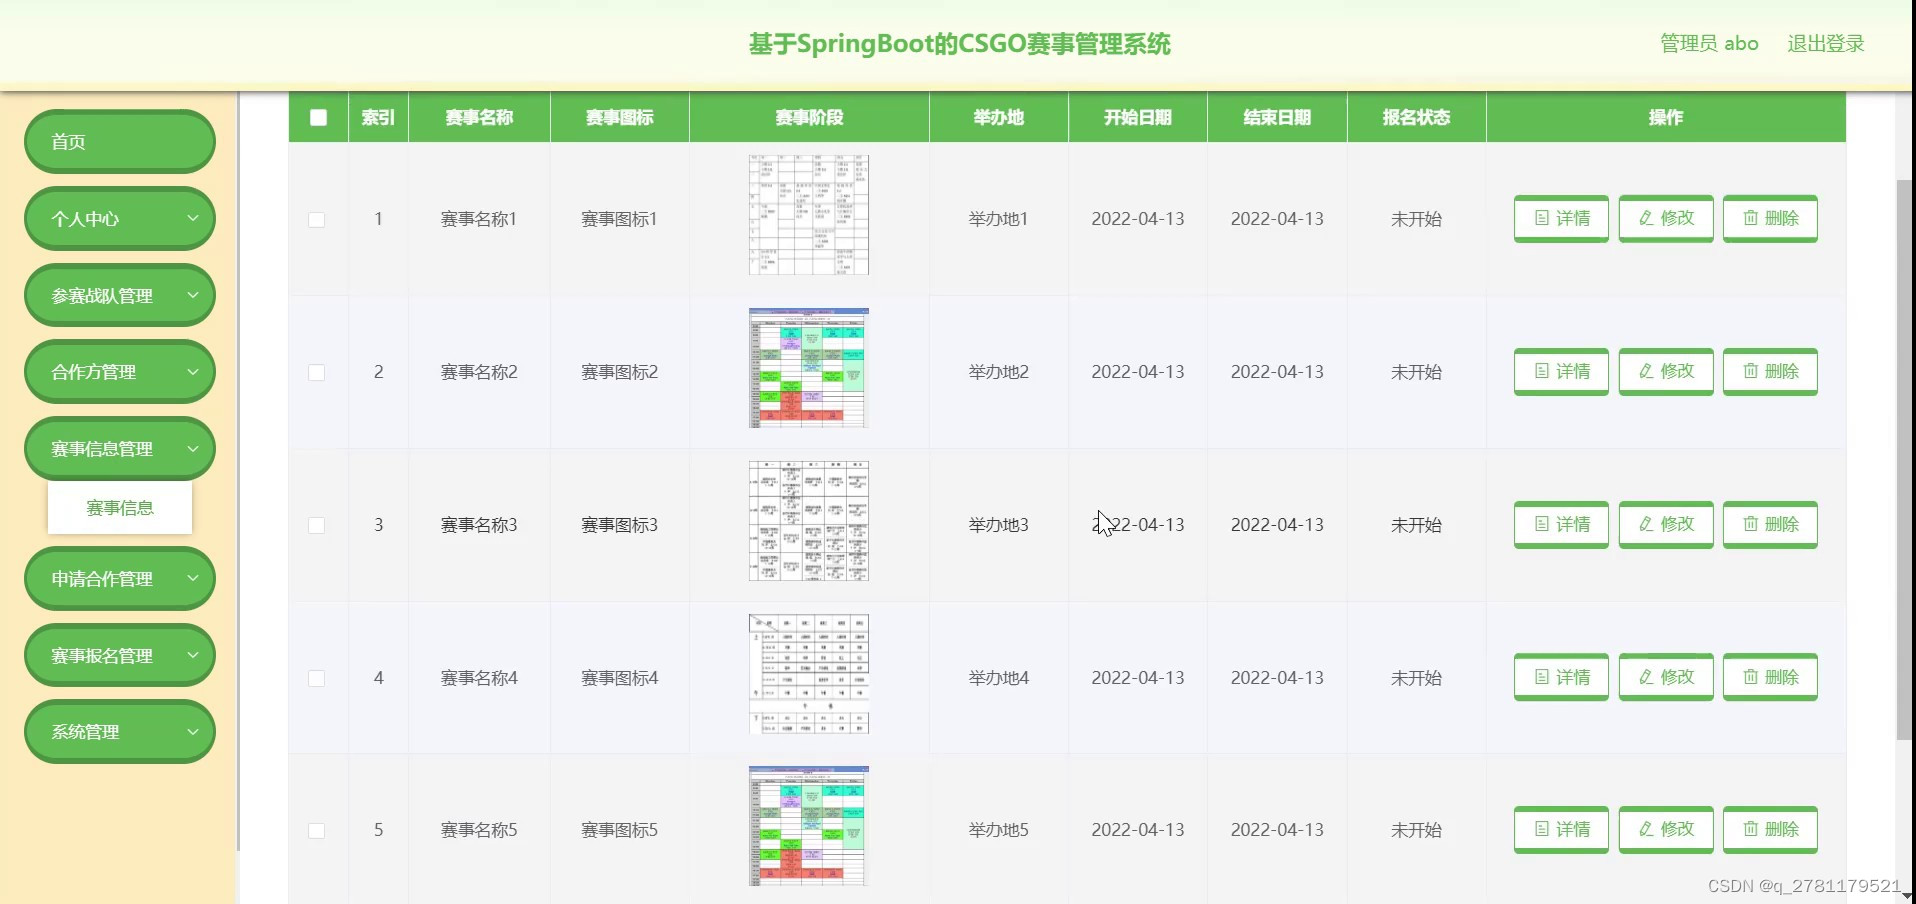
Task: Click the 删除 button text for 赛事名称2
Action: [x=1782, y=371]
